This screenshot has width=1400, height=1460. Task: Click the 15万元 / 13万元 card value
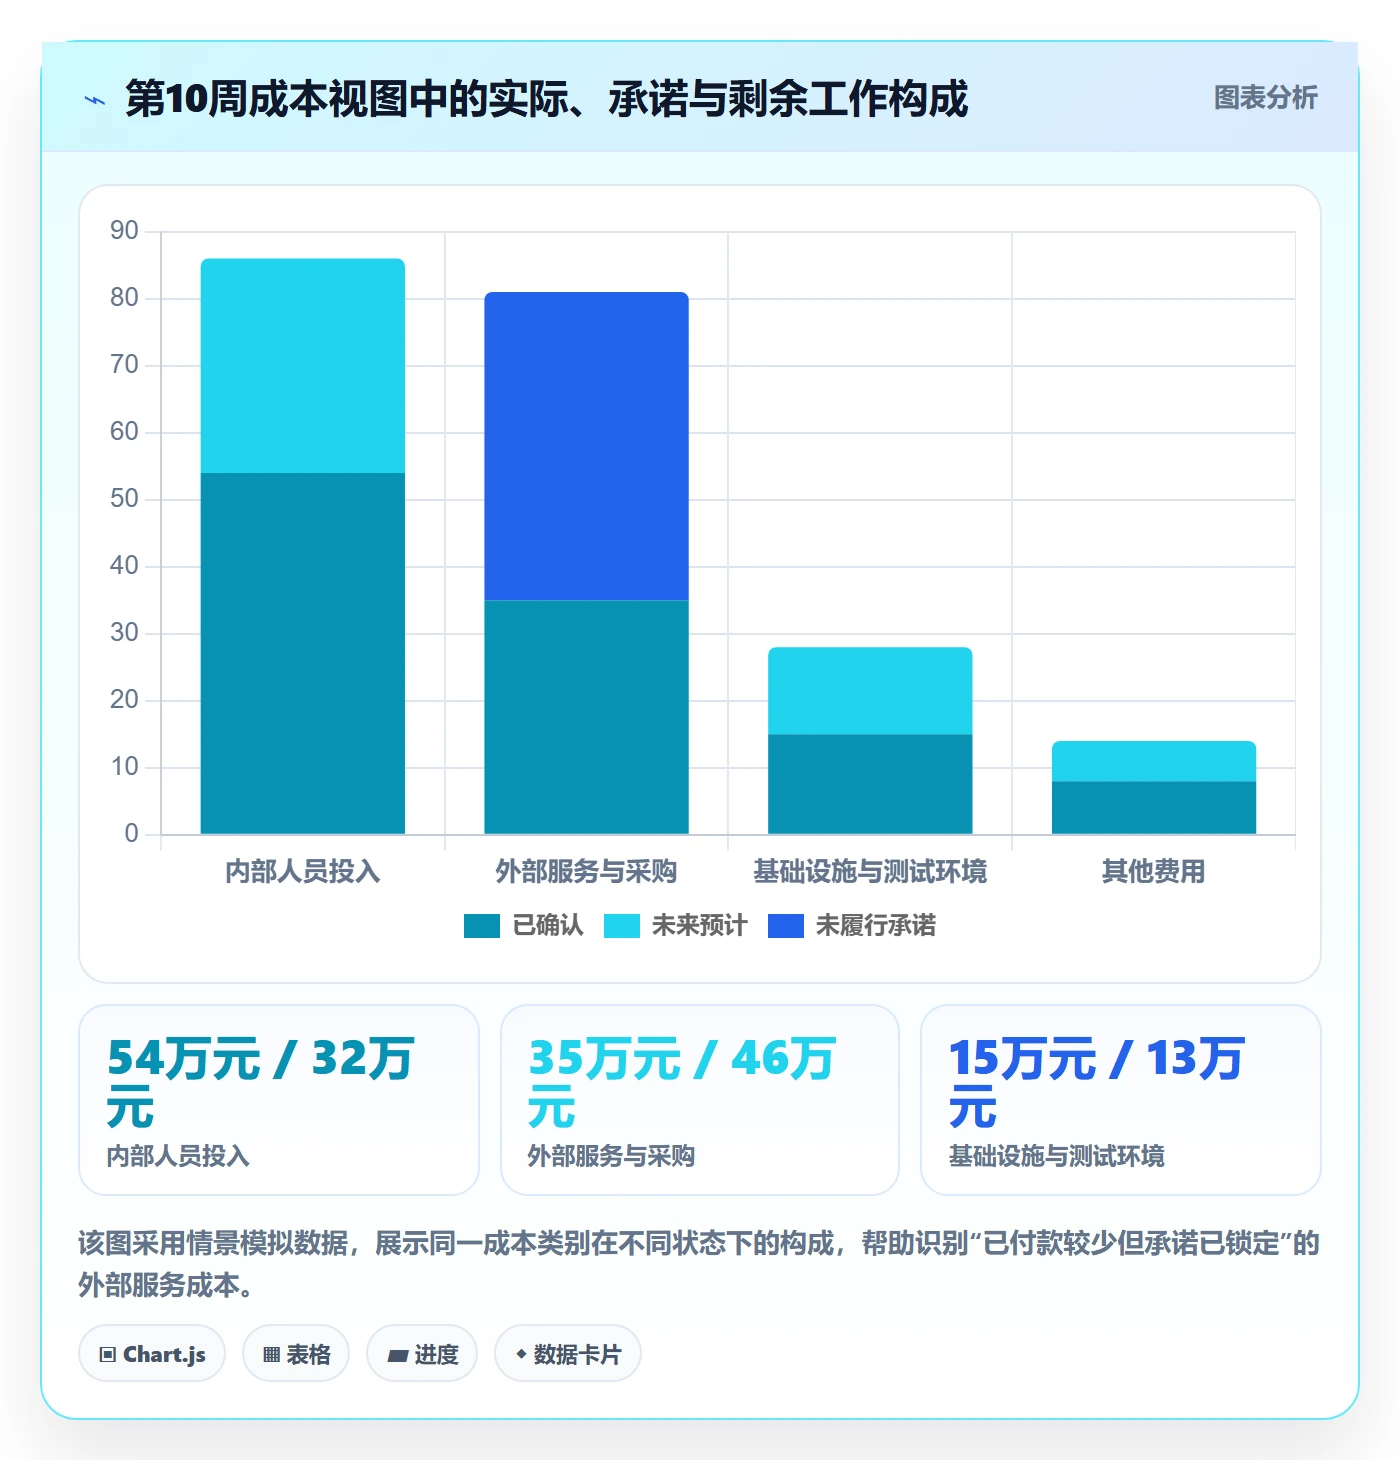click(x=1097, y=1083)
